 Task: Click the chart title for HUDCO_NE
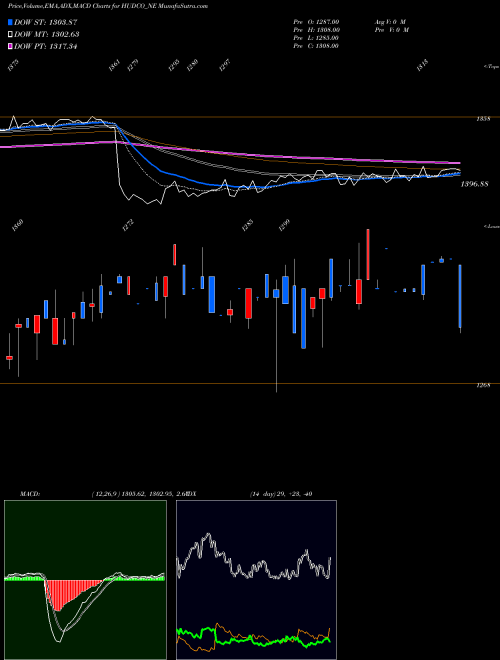pyautogui.click(x=108, y=6)
